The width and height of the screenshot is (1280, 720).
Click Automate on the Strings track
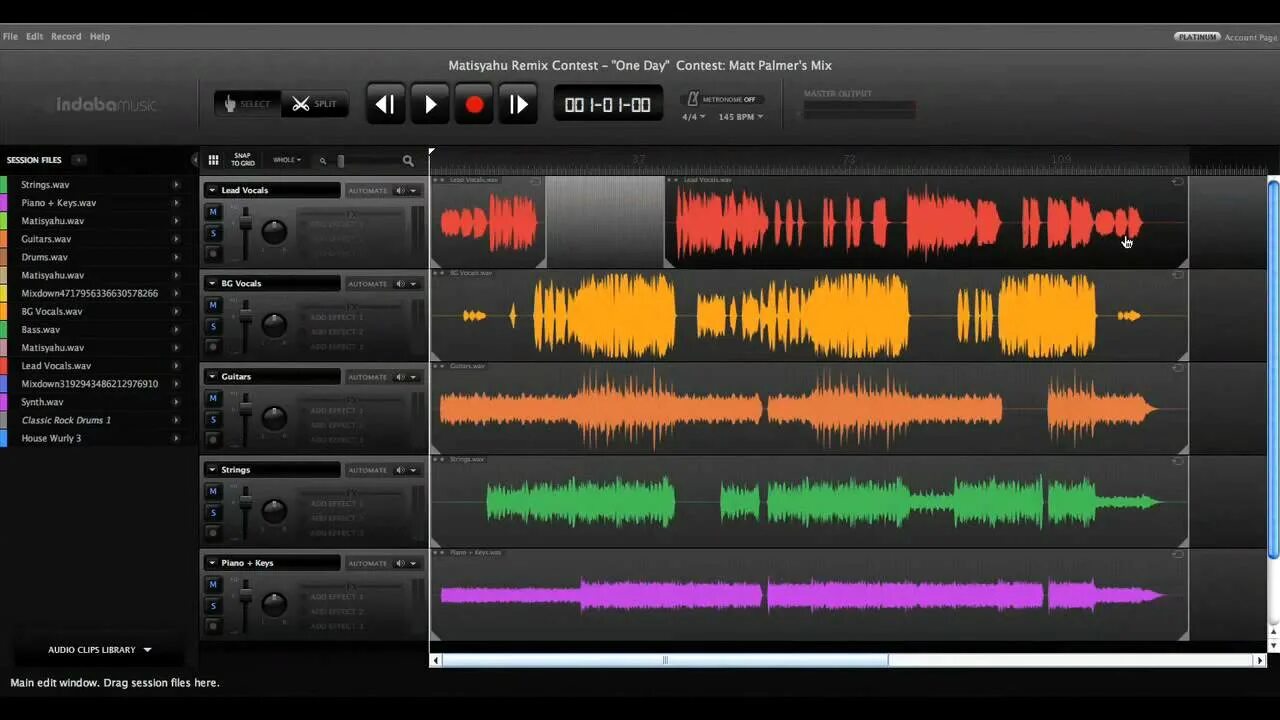pyautogui.click(x=367, y=470)
